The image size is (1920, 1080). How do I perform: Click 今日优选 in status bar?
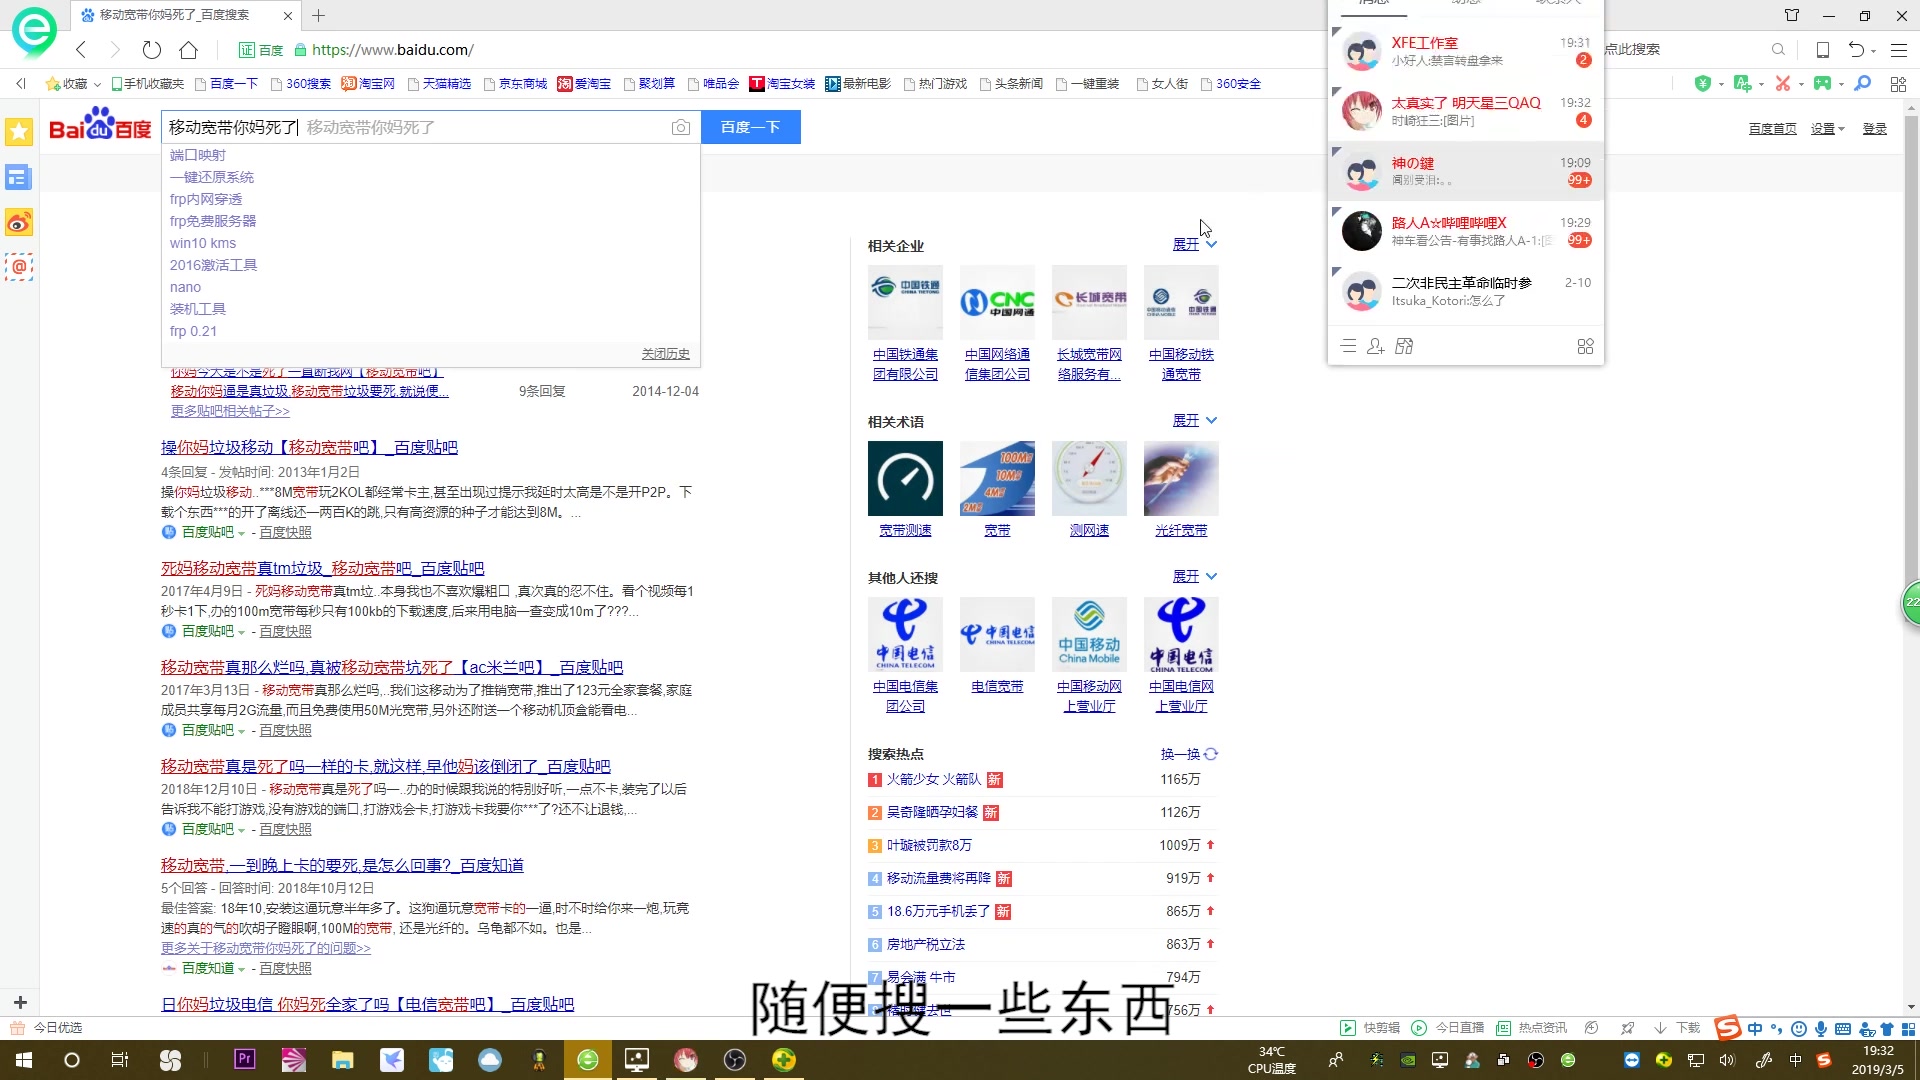coord(47,1028)
